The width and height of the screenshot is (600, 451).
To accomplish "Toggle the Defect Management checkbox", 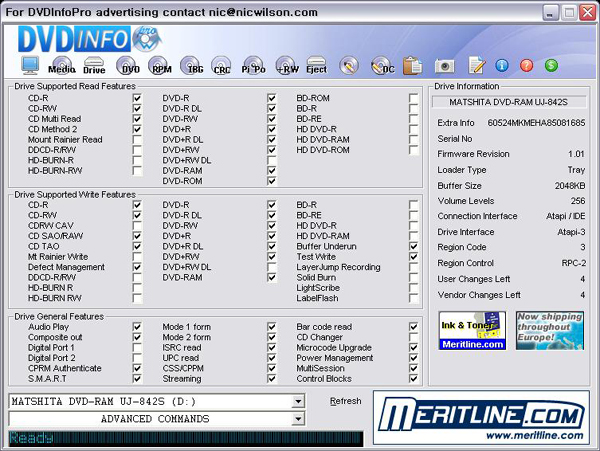I will (x=137, y=267).
